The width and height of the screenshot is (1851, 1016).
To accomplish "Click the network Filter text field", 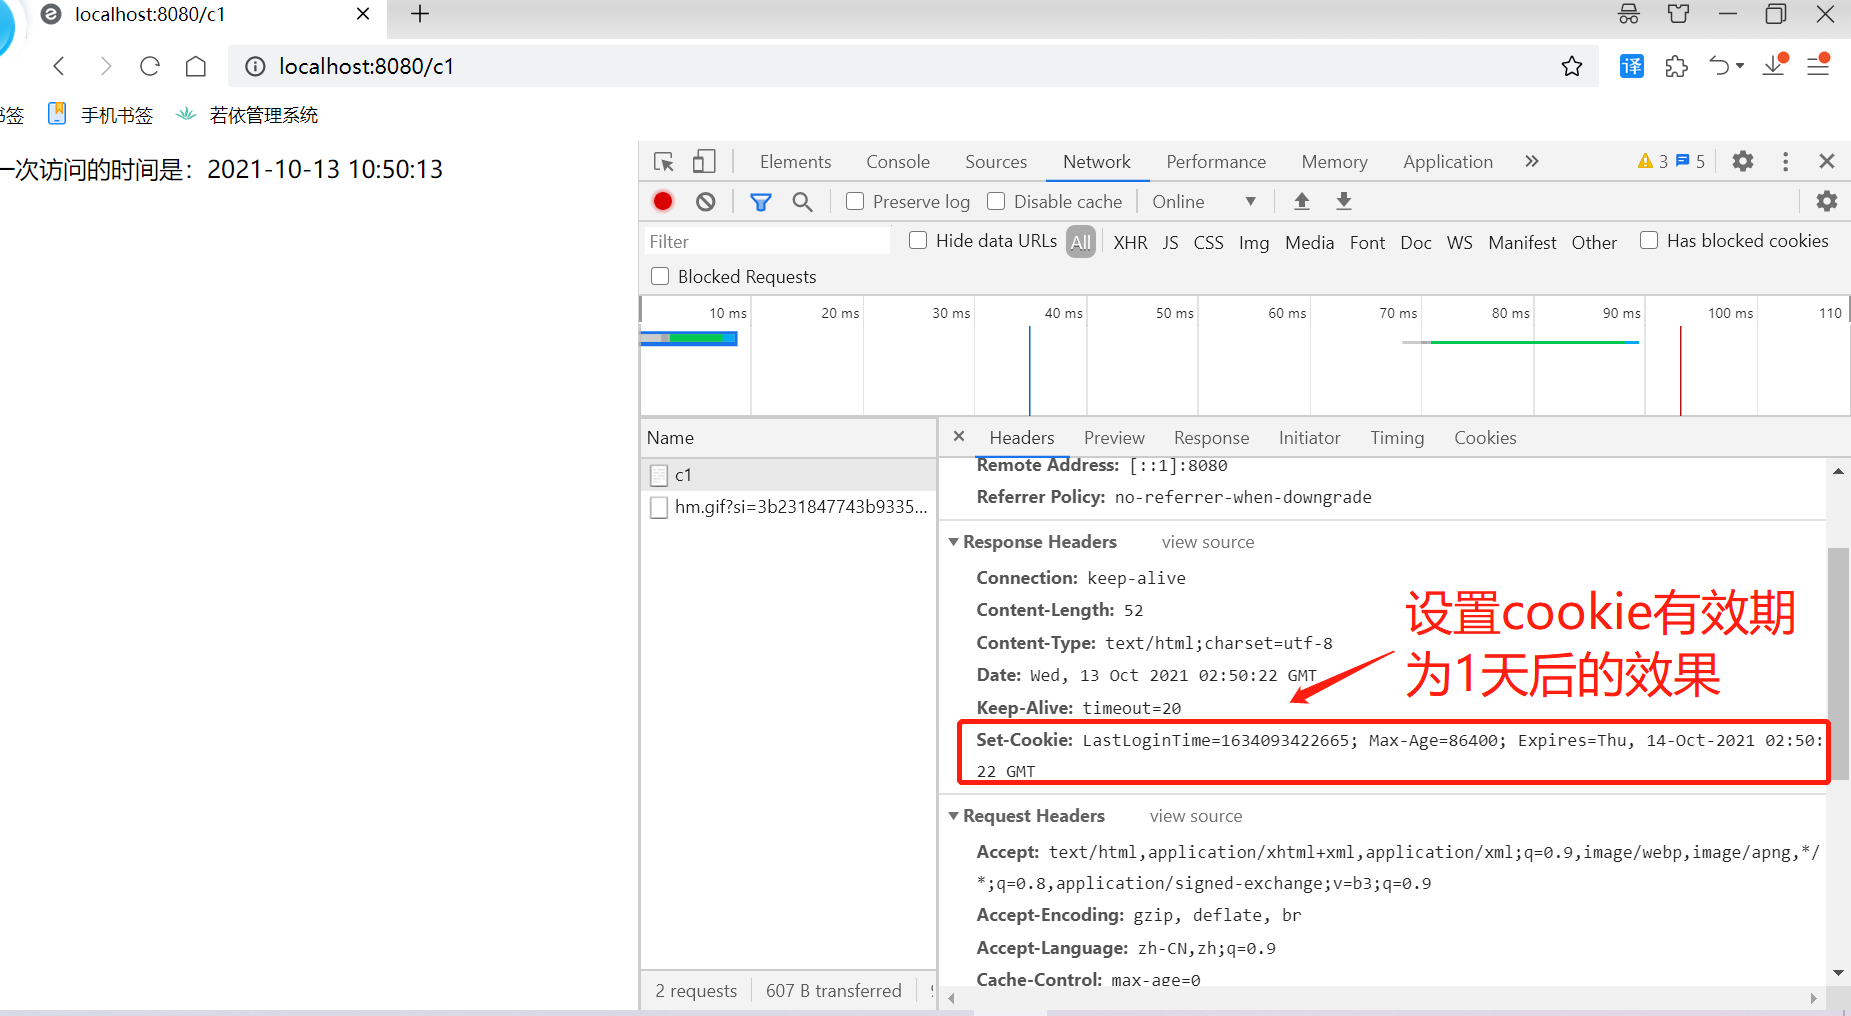I will tap(767, 241).
